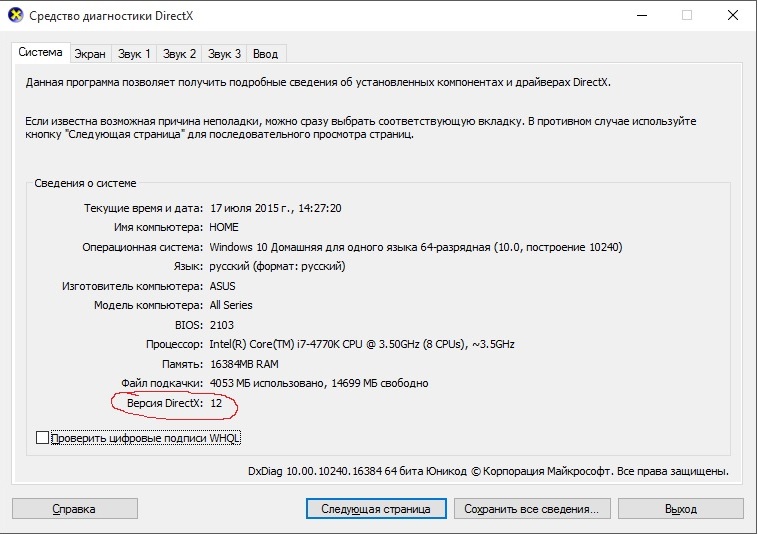Click Сохранить все сведения button

tap(530, 509)
